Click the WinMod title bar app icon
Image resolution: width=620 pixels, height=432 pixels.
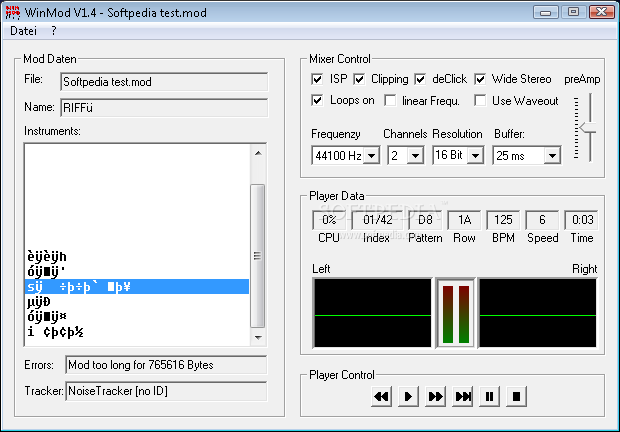click(x=13, y=12)
